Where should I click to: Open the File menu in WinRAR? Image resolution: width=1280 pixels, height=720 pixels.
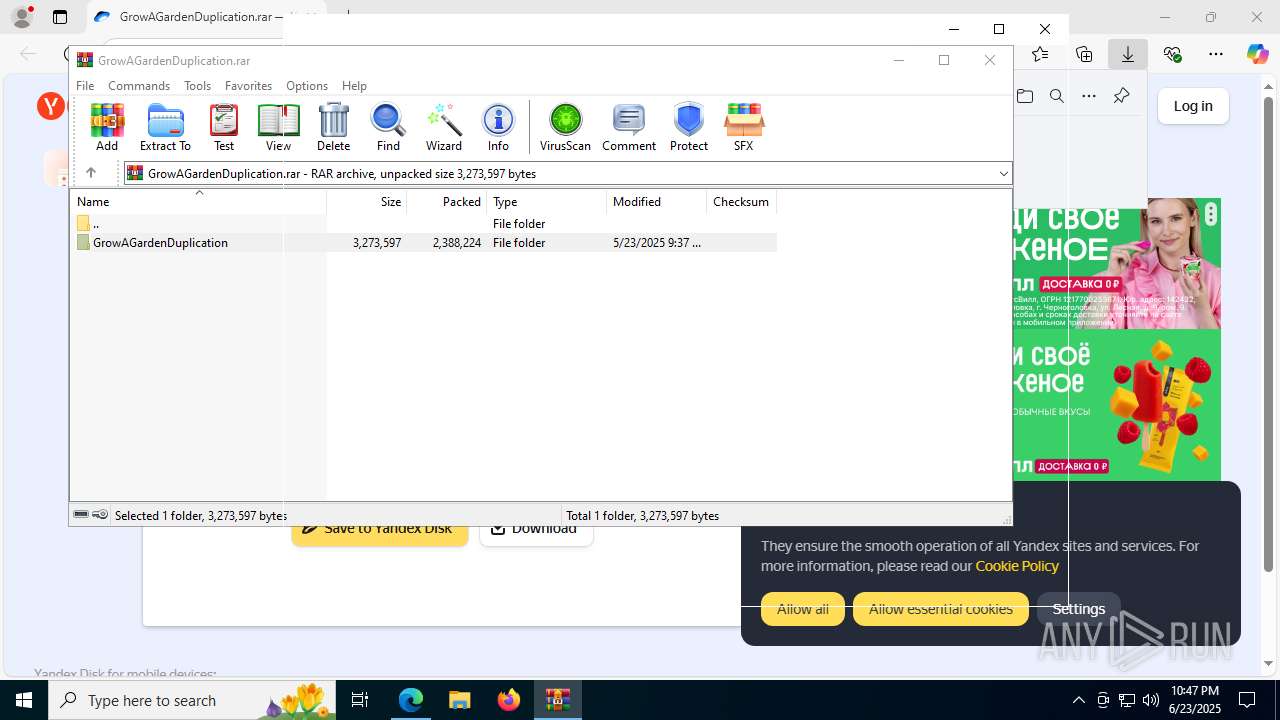(85, 86)
